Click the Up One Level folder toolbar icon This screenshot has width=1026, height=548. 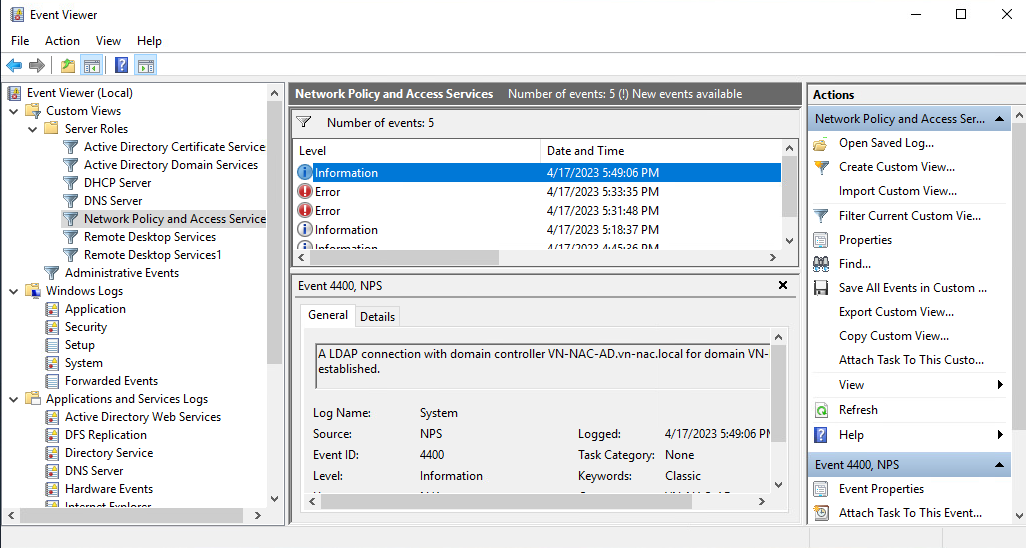[67, 65]
